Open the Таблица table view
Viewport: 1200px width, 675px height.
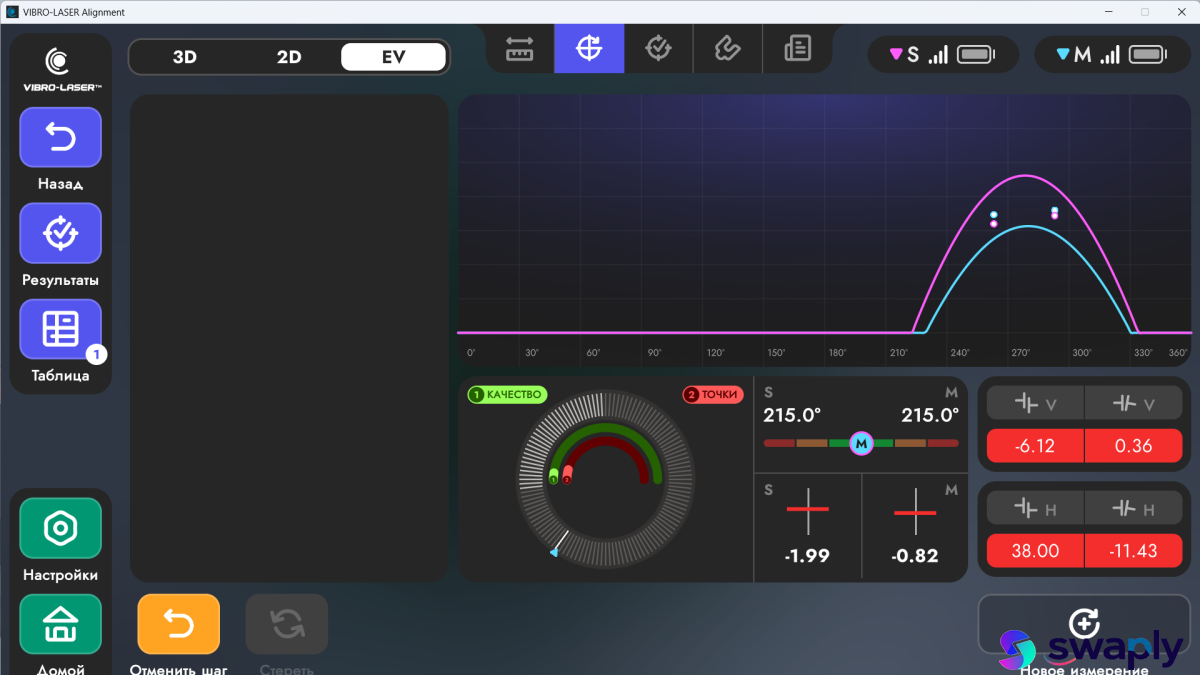(60, 329)
